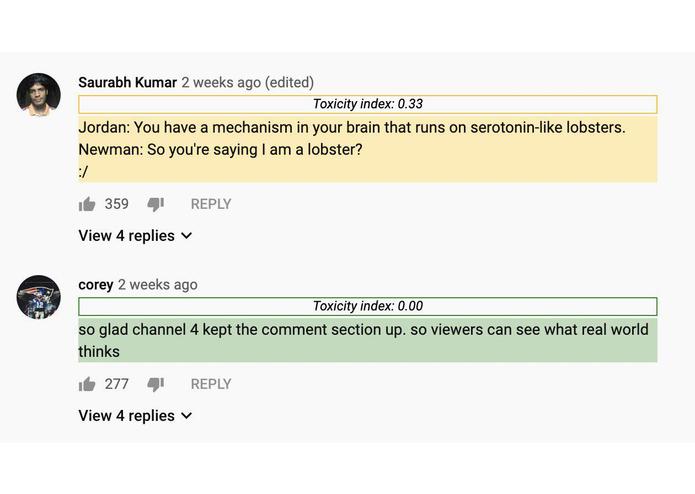Dislike Saurabh Kumar's comment
The height and width of the screenshot is (494, 695).
point(155,204)
